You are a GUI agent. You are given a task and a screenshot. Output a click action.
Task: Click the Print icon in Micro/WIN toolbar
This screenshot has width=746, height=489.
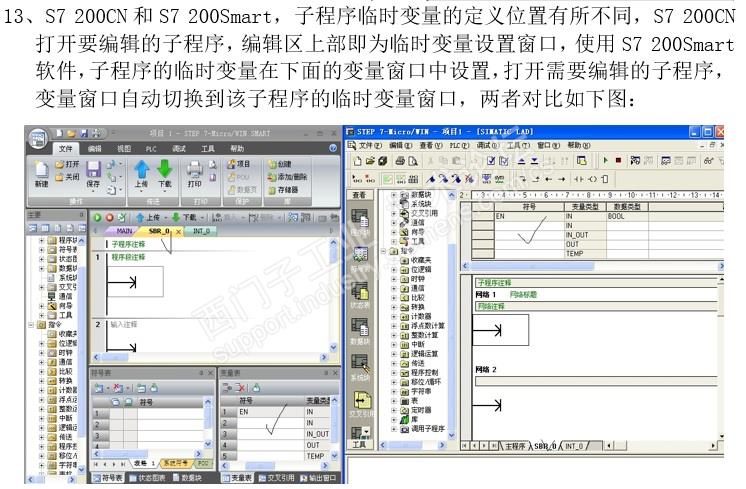pos(400,161)
